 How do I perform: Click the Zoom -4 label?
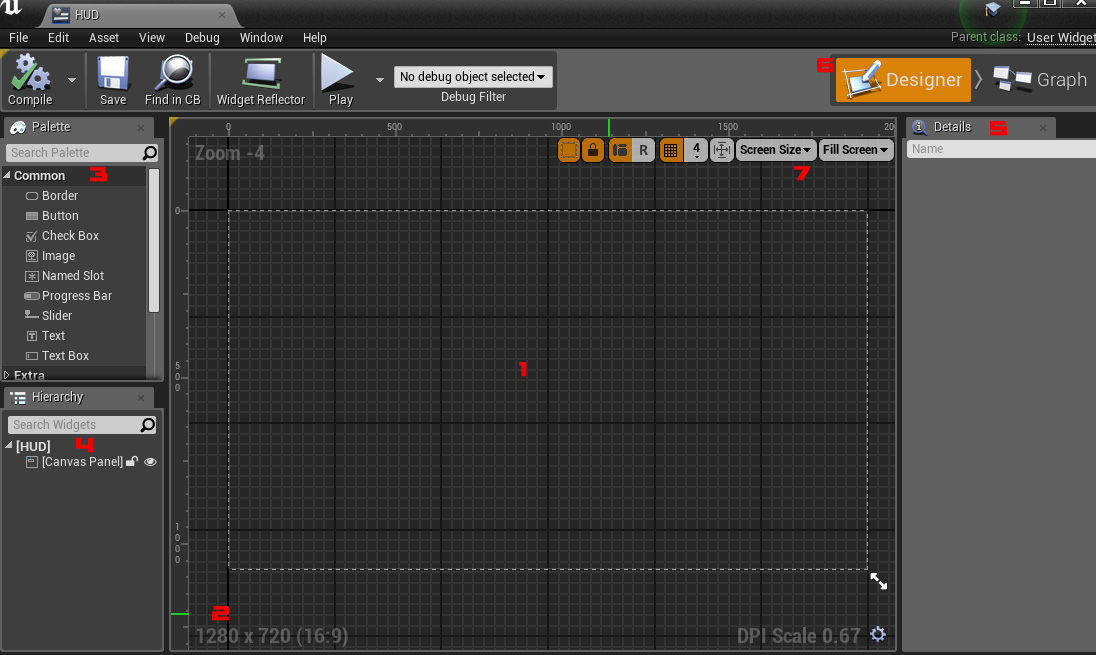click(x=229, y=153)
